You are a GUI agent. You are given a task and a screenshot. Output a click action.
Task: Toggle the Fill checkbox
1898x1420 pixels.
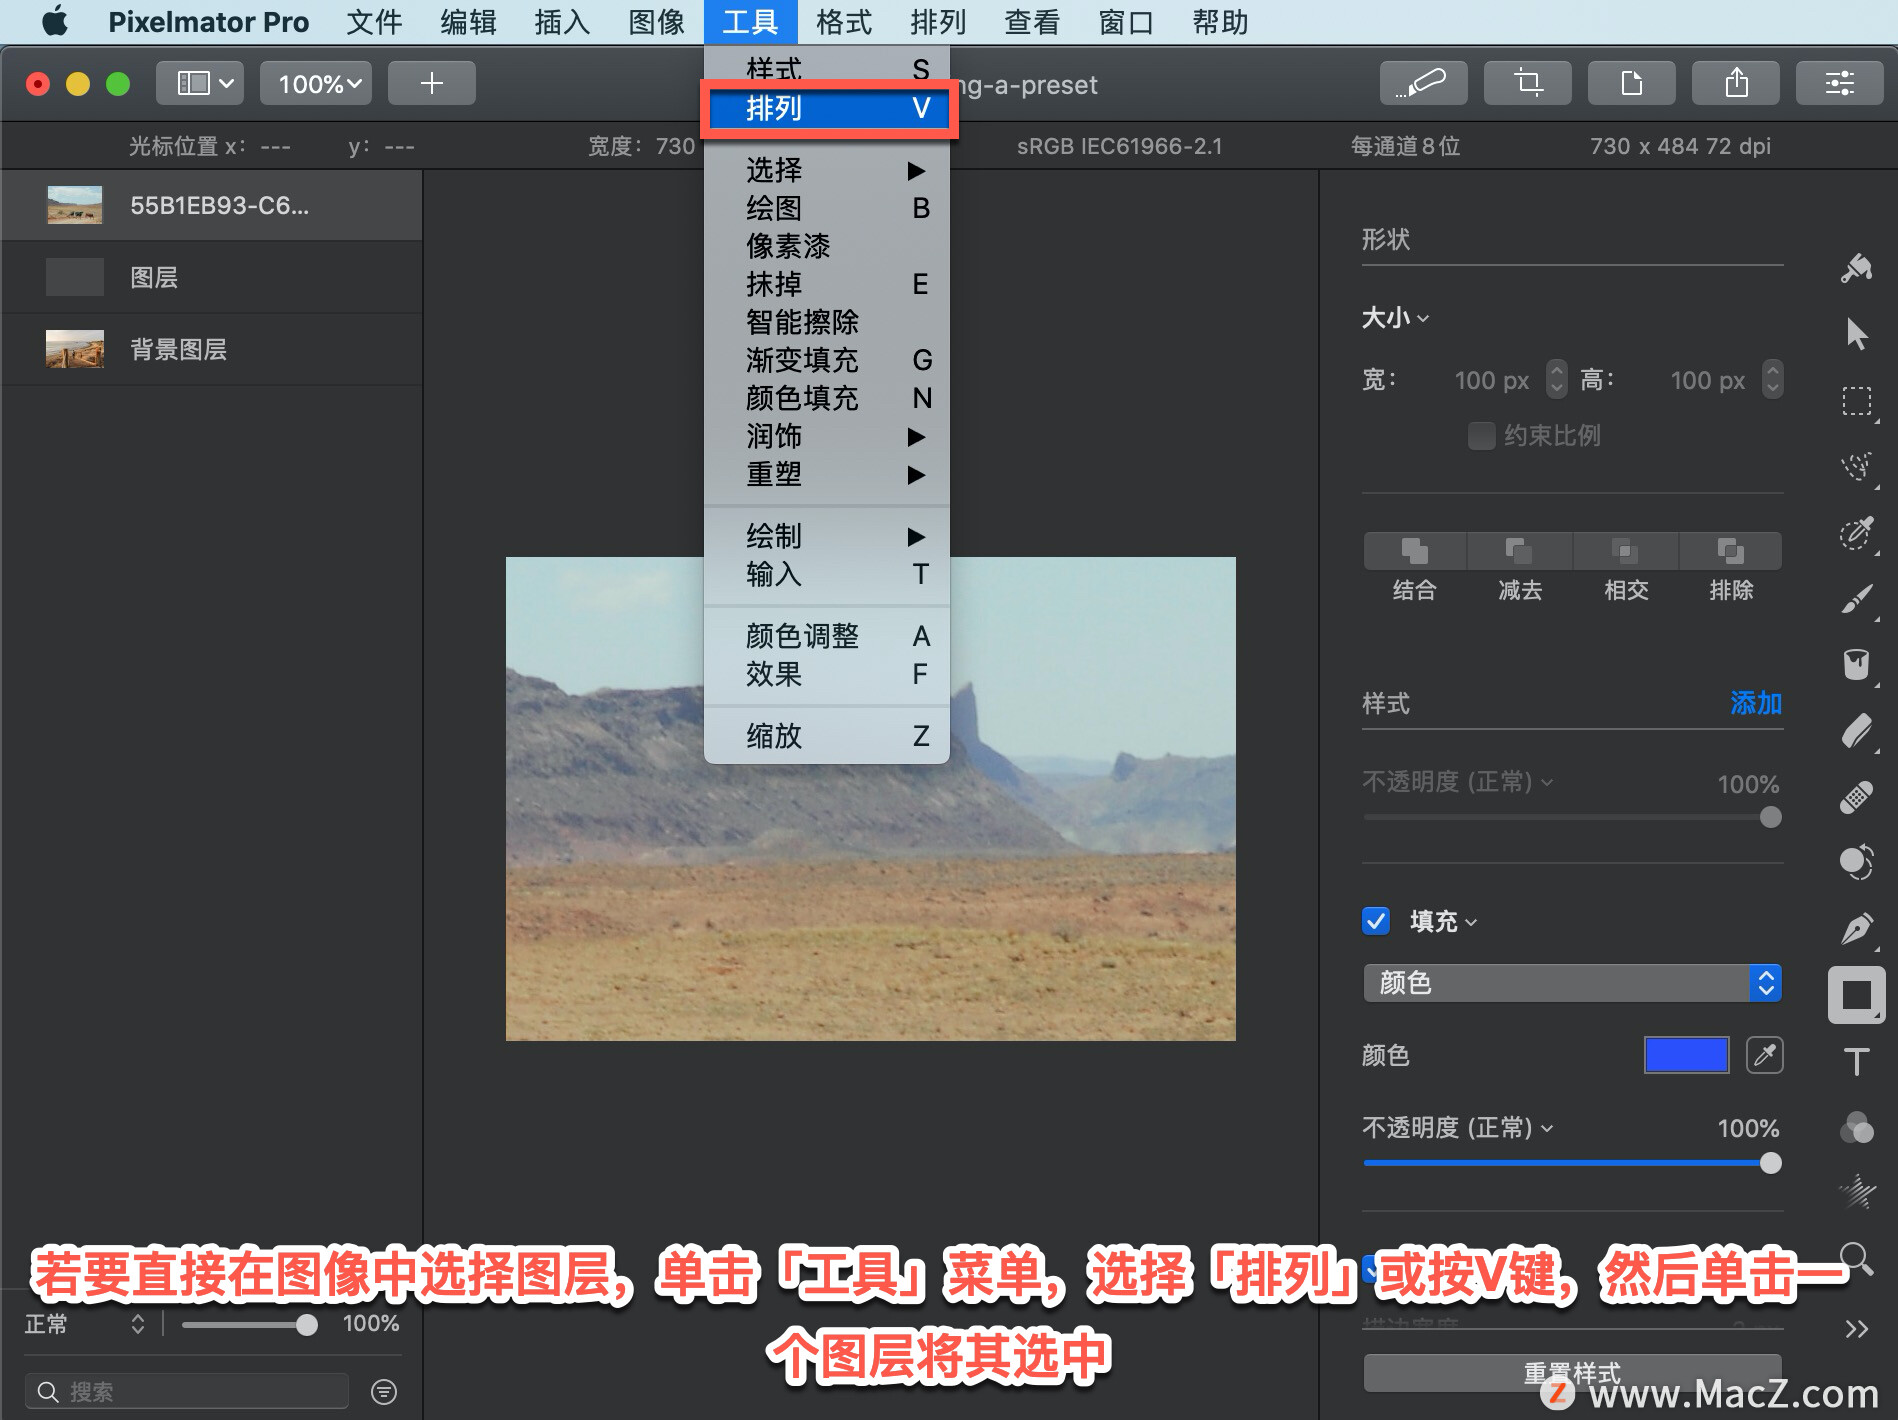[x=1376, y=921]
